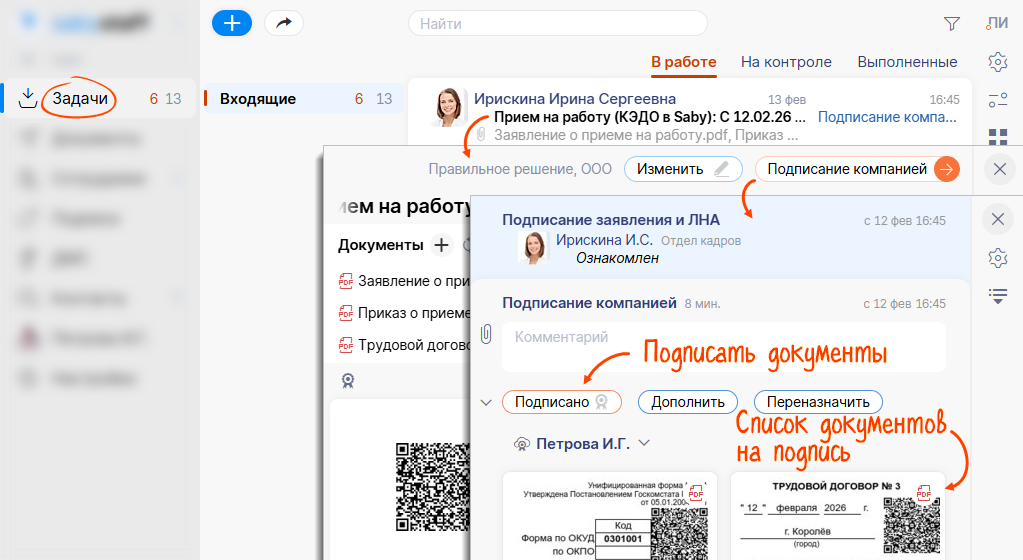Open the list-view sliders icon
This screenshot has height=560, width=1023.
pyautogui.click(x=997, y=99)
